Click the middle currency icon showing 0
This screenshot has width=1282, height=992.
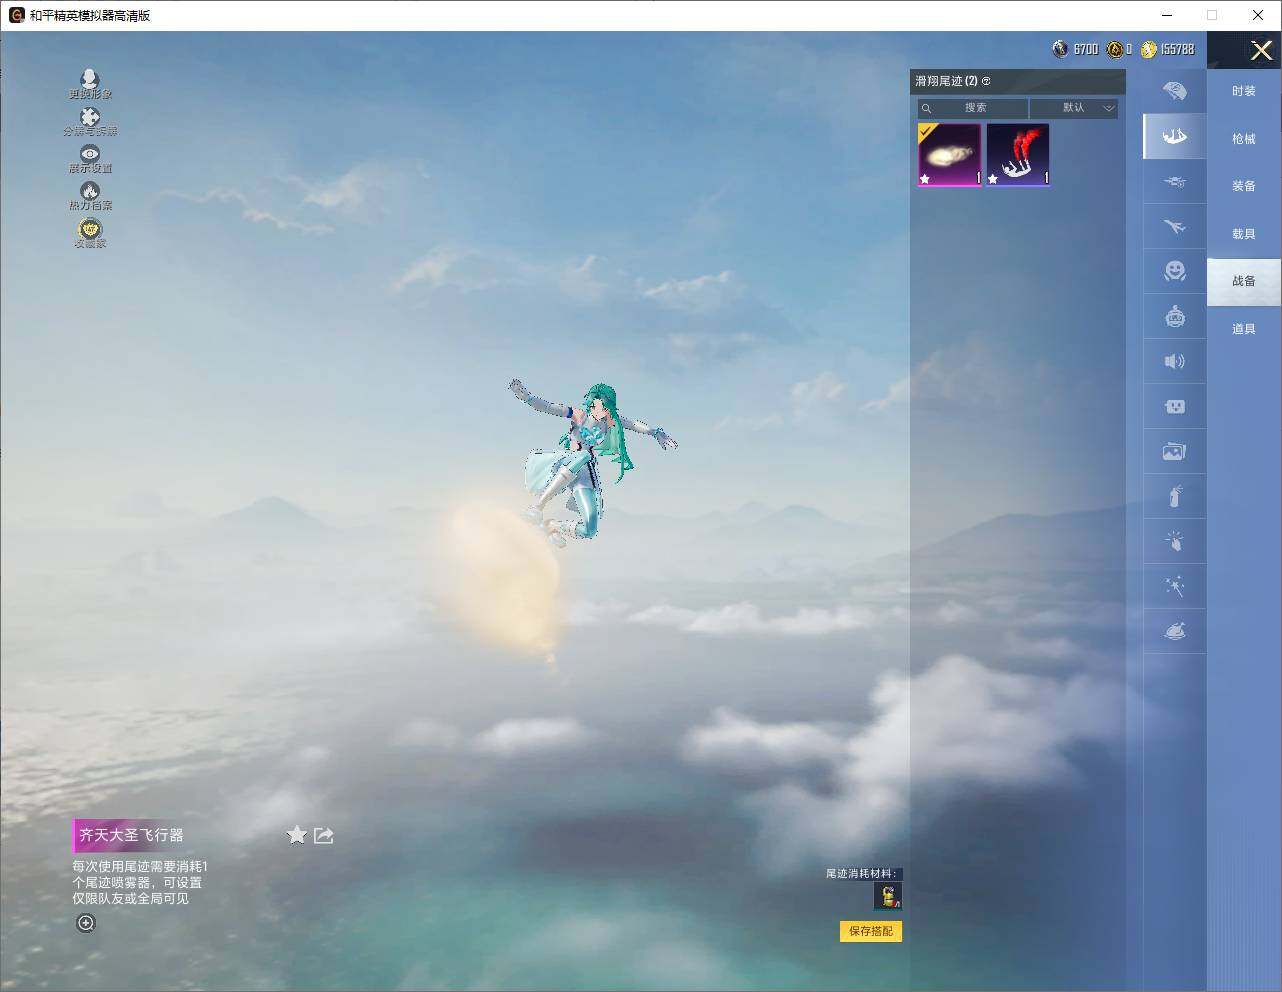[1114, 49]
